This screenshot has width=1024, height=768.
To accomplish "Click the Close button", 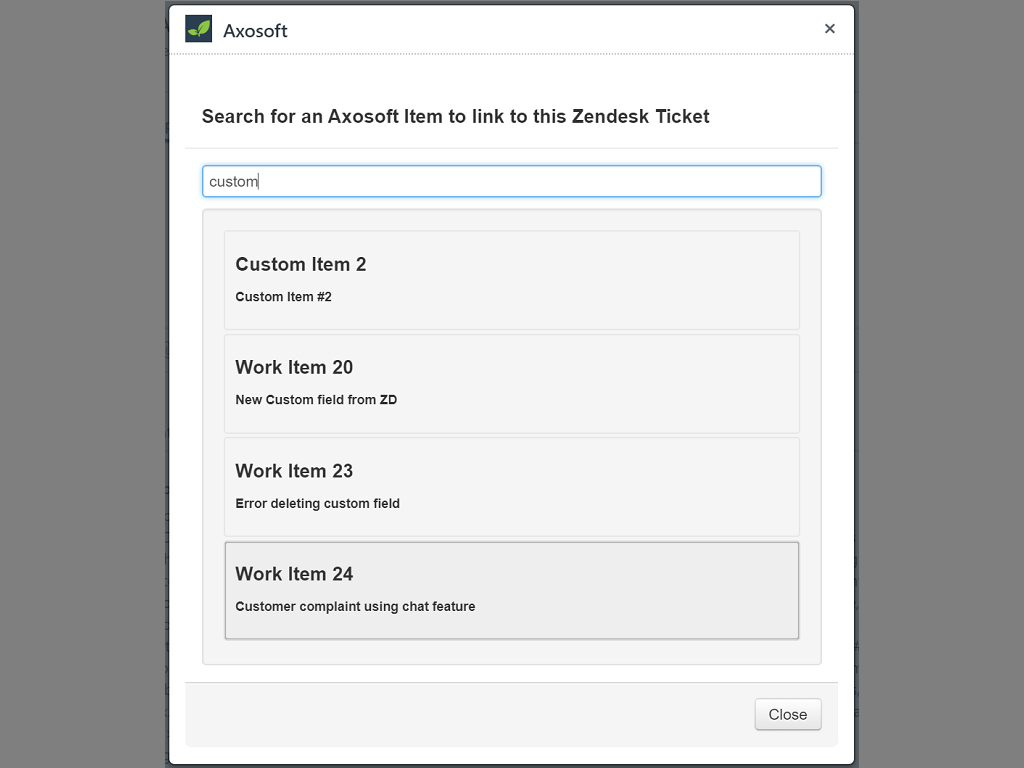I will coord(788,714).
